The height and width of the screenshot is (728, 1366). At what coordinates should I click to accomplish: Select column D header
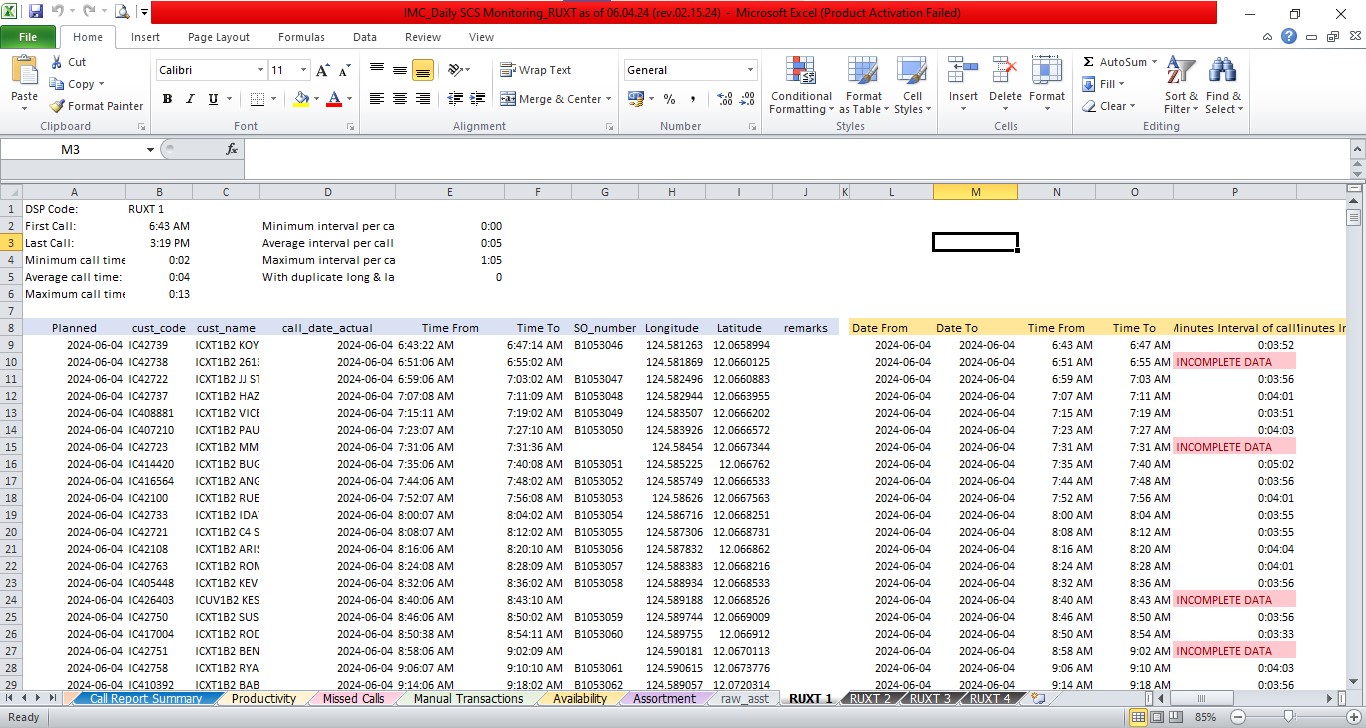(x=327, y=192)
